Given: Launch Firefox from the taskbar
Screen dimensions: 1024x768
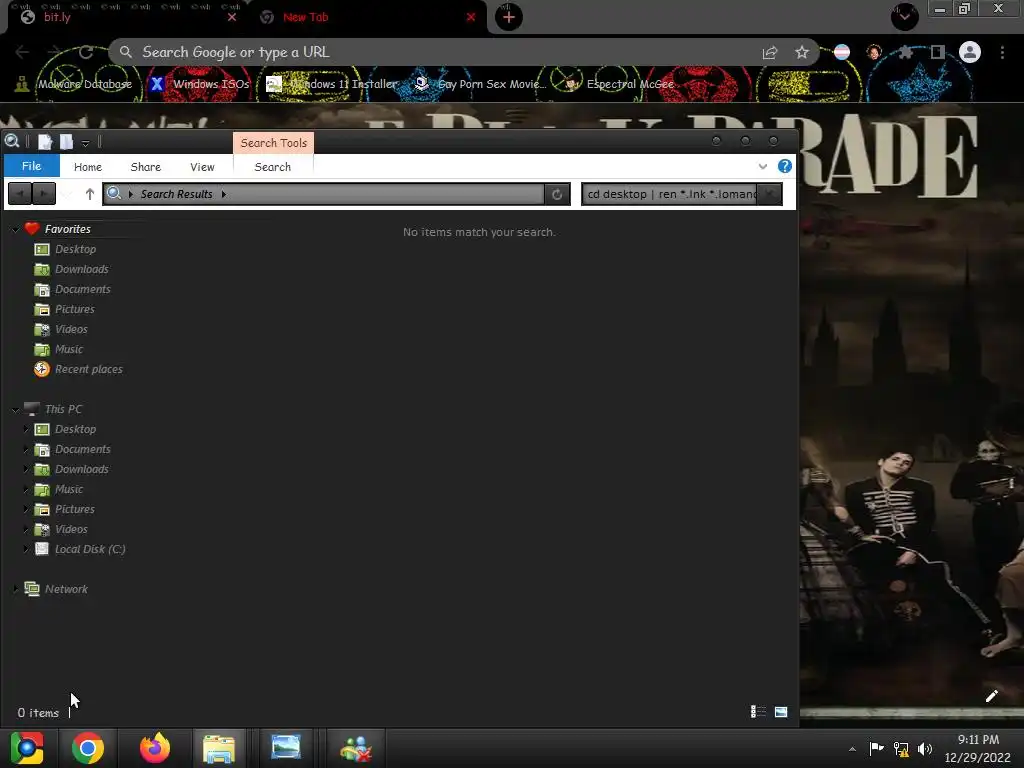Looking at the screenshot, I should click(155, 748).
